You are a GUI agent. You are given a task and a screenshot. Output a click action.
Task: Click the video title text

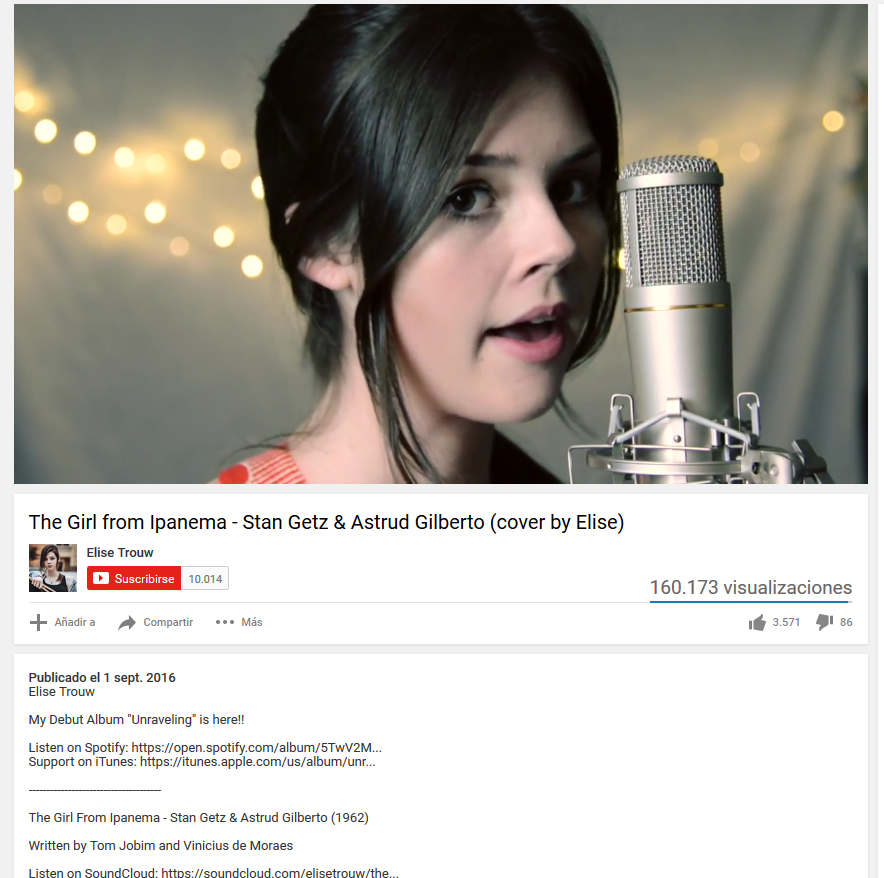pos(326,522)
